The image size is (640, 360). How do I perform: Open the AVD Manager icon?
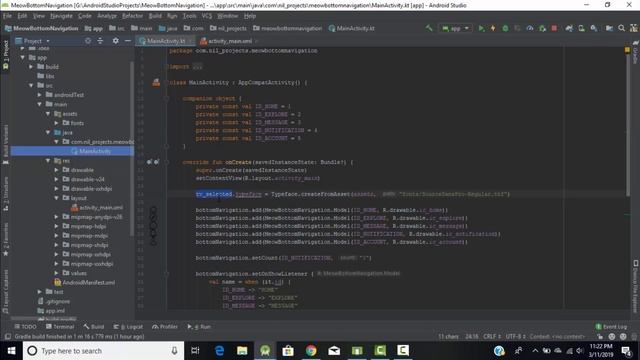581,28
